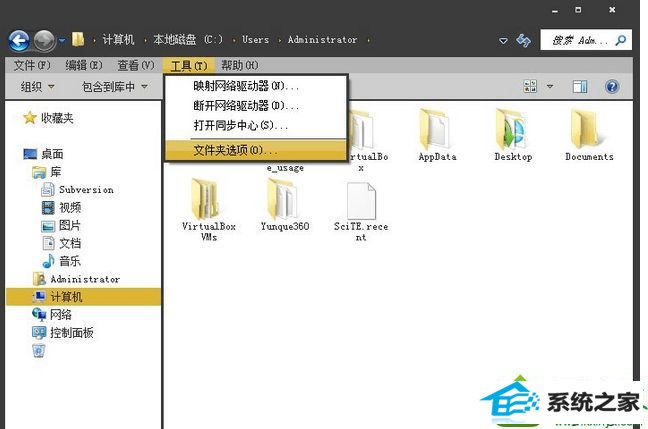Click the magnifier search icon
This screenshot has height=429, width=648.
620,40
